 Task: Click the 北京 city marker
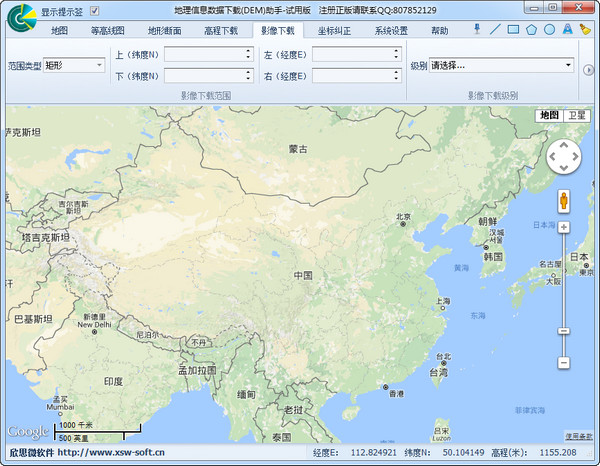tap(403, 224)
